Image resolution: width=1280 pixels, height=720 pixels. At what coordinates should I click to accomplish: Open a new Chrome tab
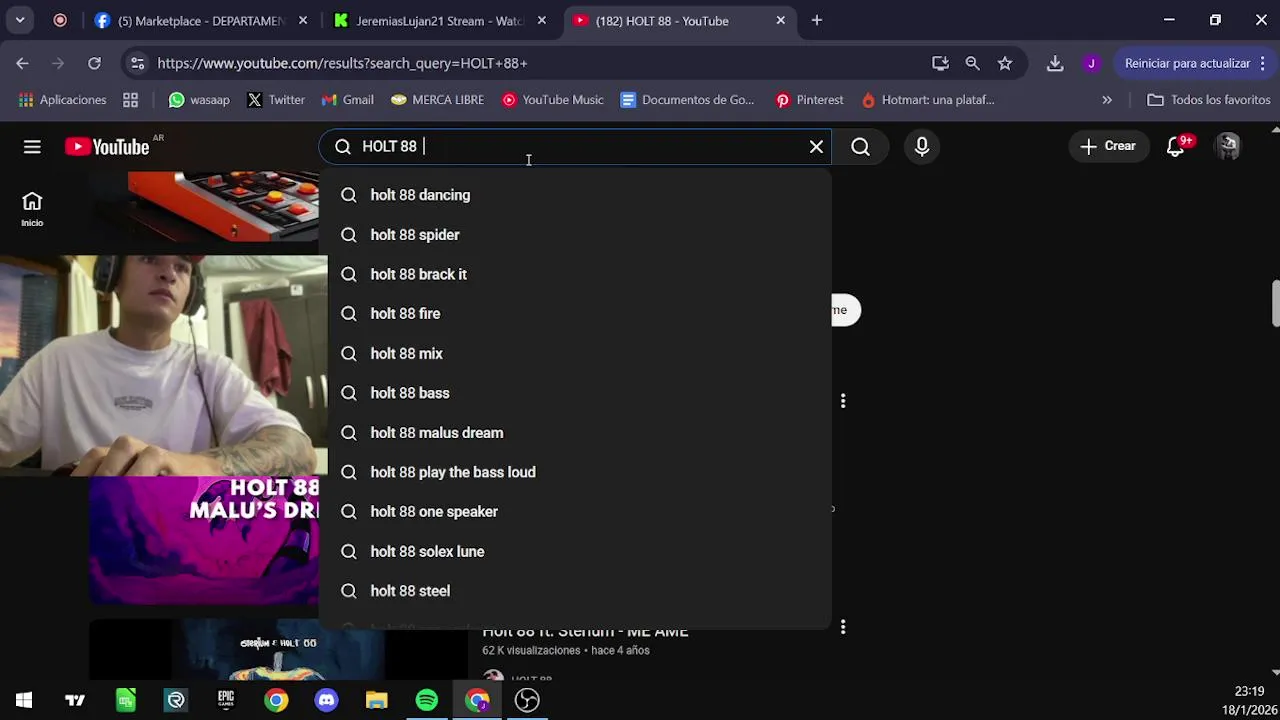(x=816, y=20)
